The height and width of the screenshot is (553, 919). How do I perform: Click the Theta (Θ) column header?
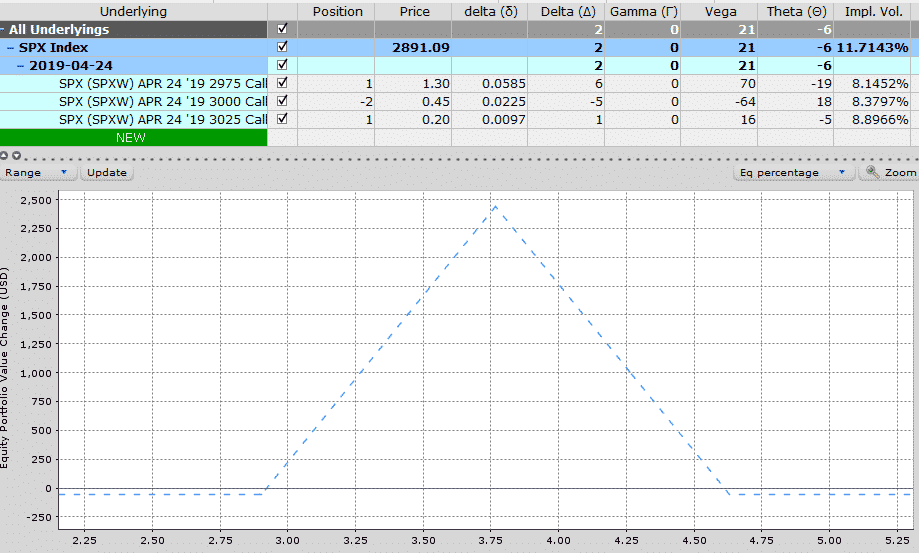tap(796, 11)
